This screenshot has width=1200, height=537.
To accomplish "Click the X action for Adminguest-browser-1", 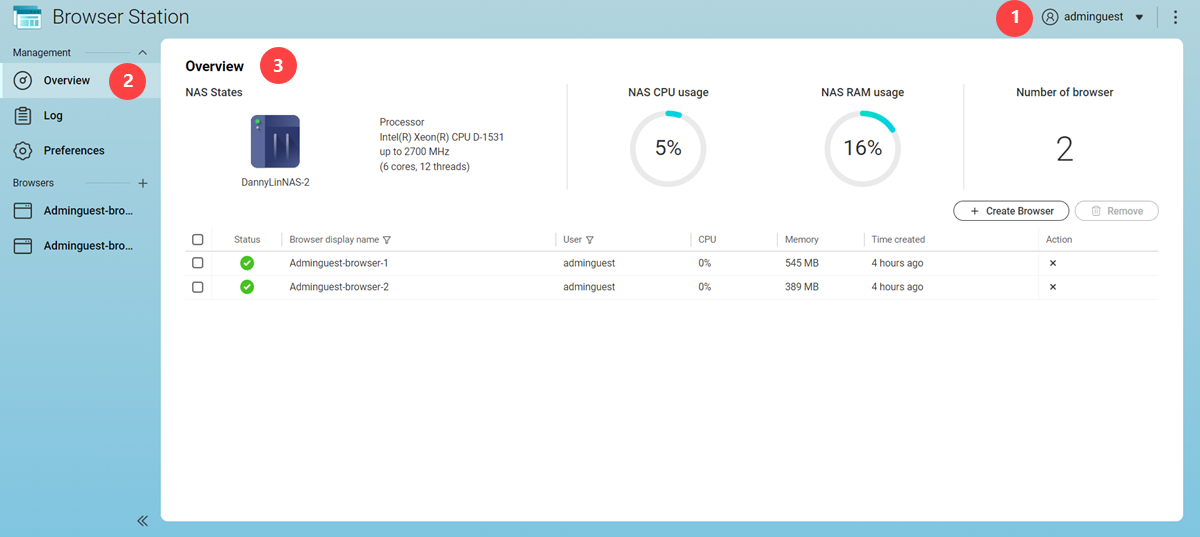I will pyautogui.click(x=1052, y=263).
